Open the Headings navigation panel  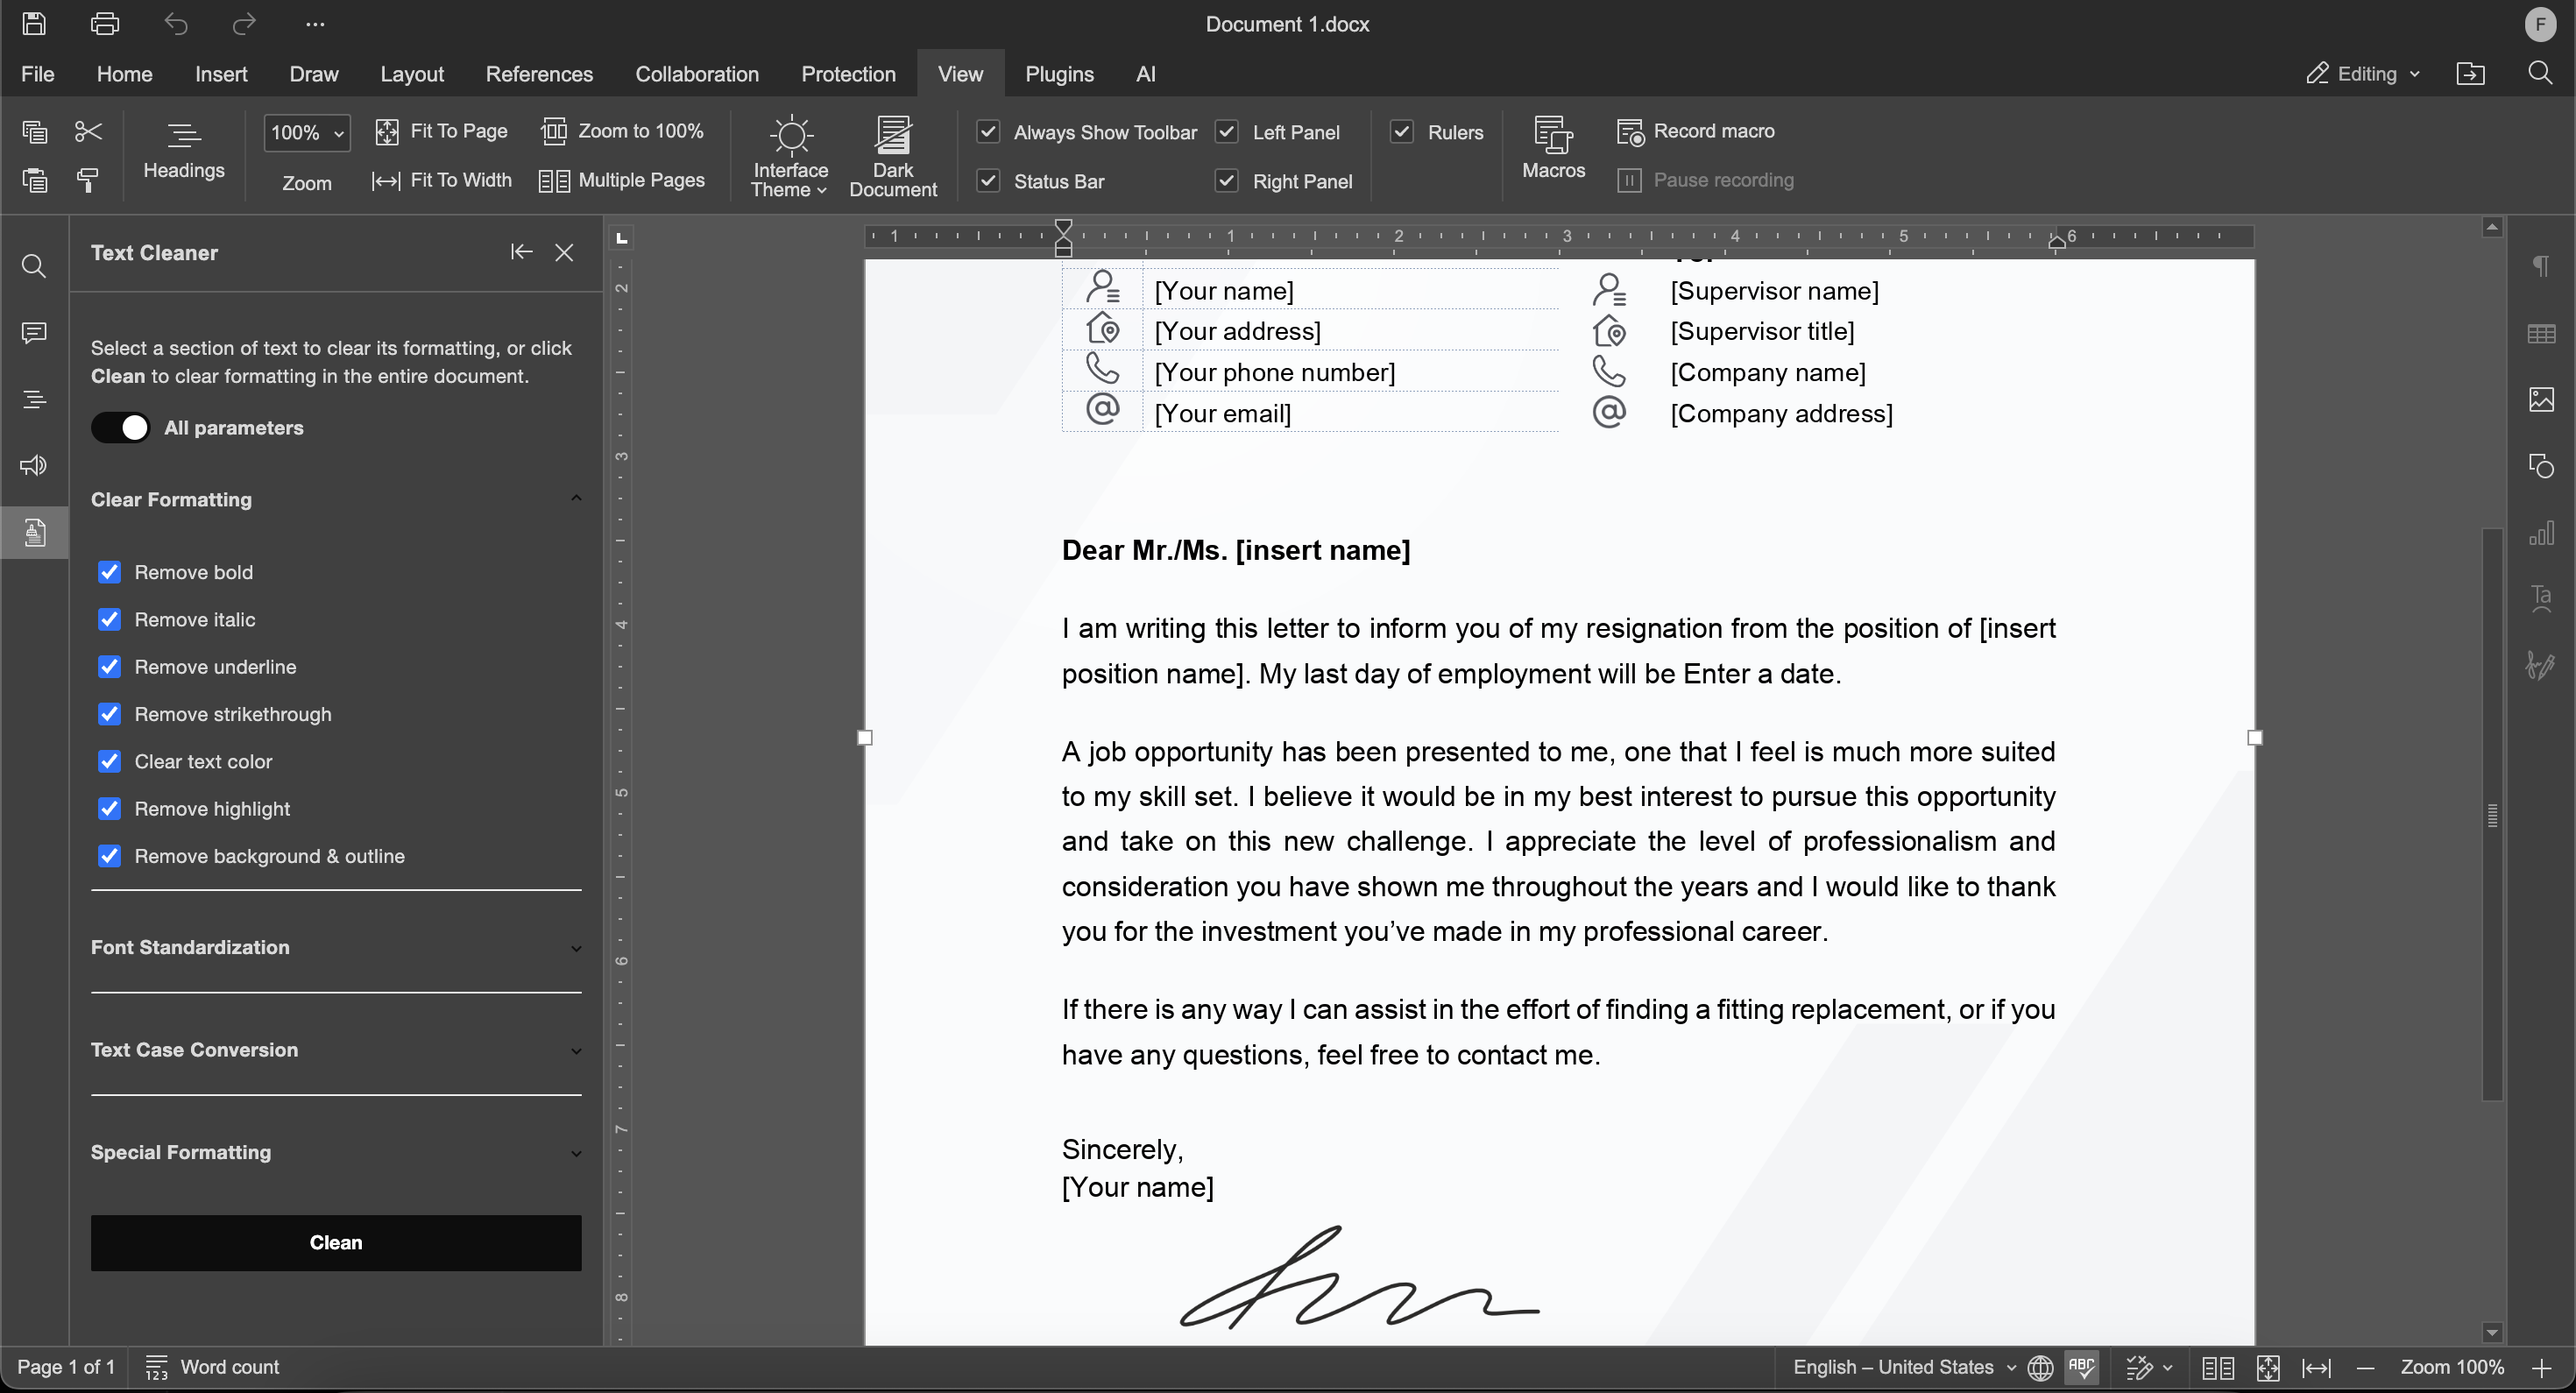point(33,399)
